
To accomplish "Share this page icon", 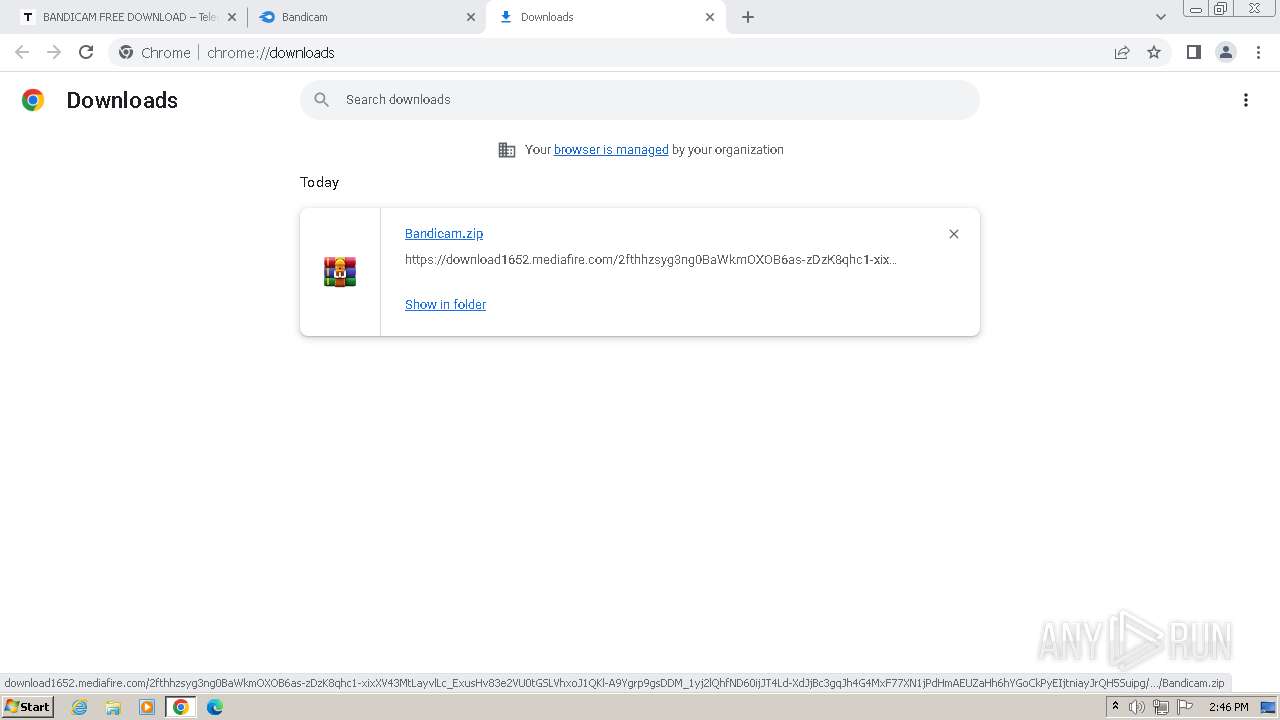I will (x=1122, y=52).
